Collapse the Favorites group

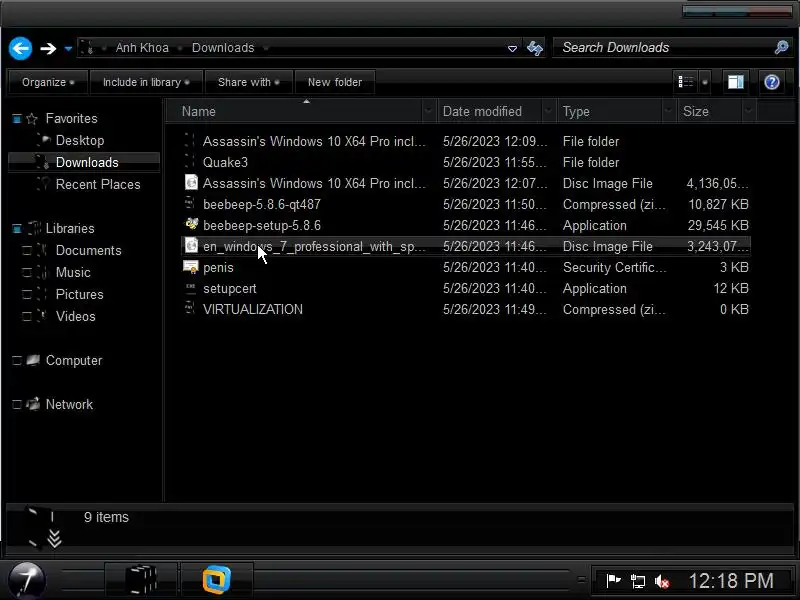coord(17,119)
